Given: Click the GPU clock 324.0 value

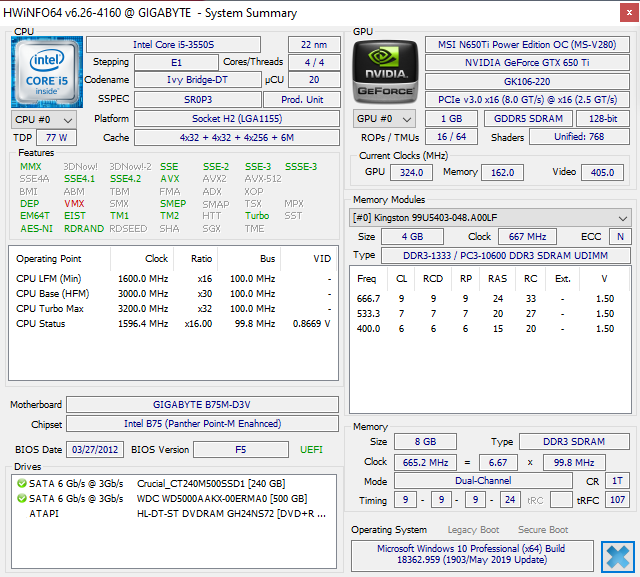Looking at the screenshot, I should tap(411, 173).
